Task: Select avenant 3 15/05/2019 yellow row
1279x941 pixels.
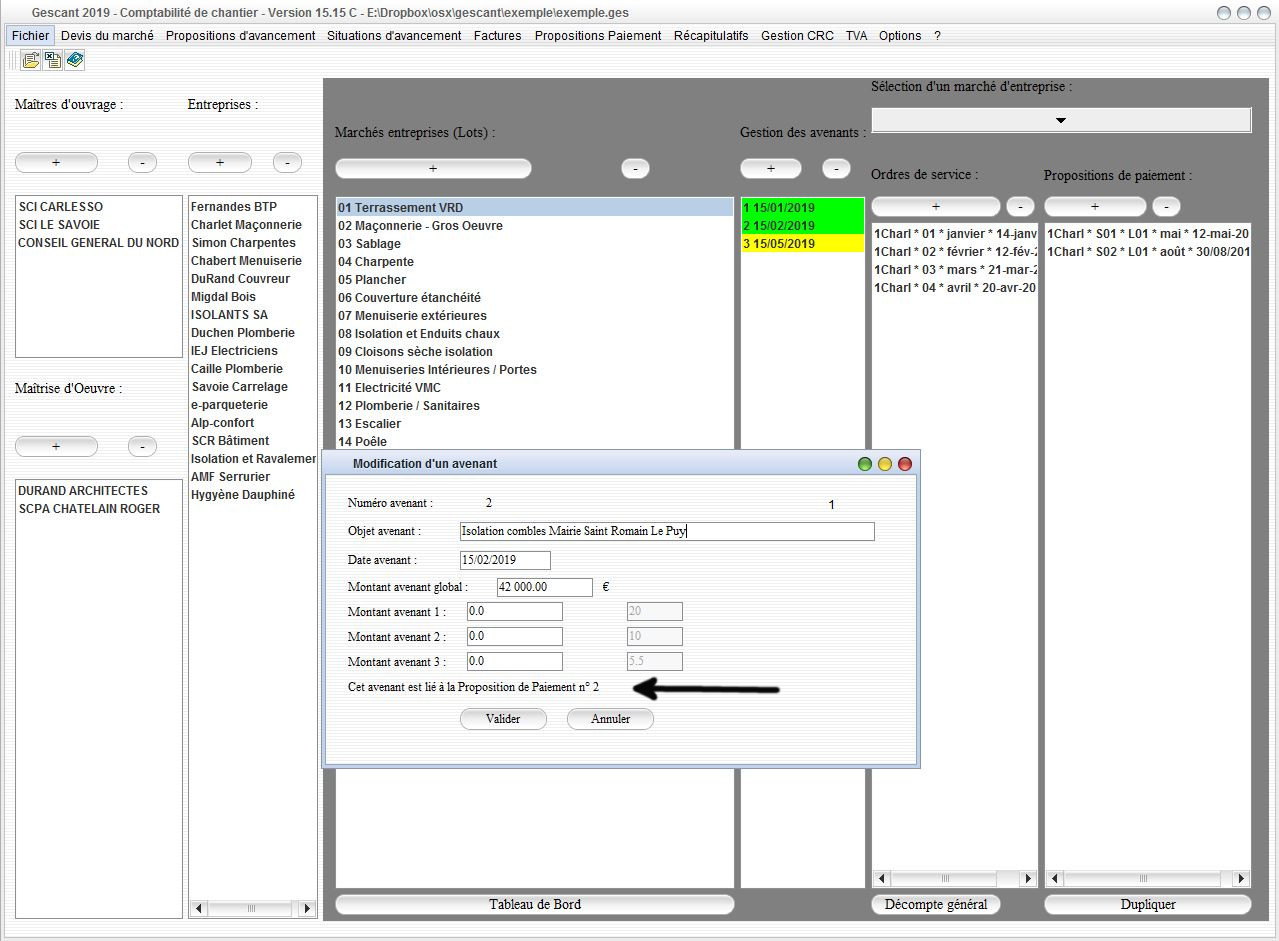Action: click(802, 244)
